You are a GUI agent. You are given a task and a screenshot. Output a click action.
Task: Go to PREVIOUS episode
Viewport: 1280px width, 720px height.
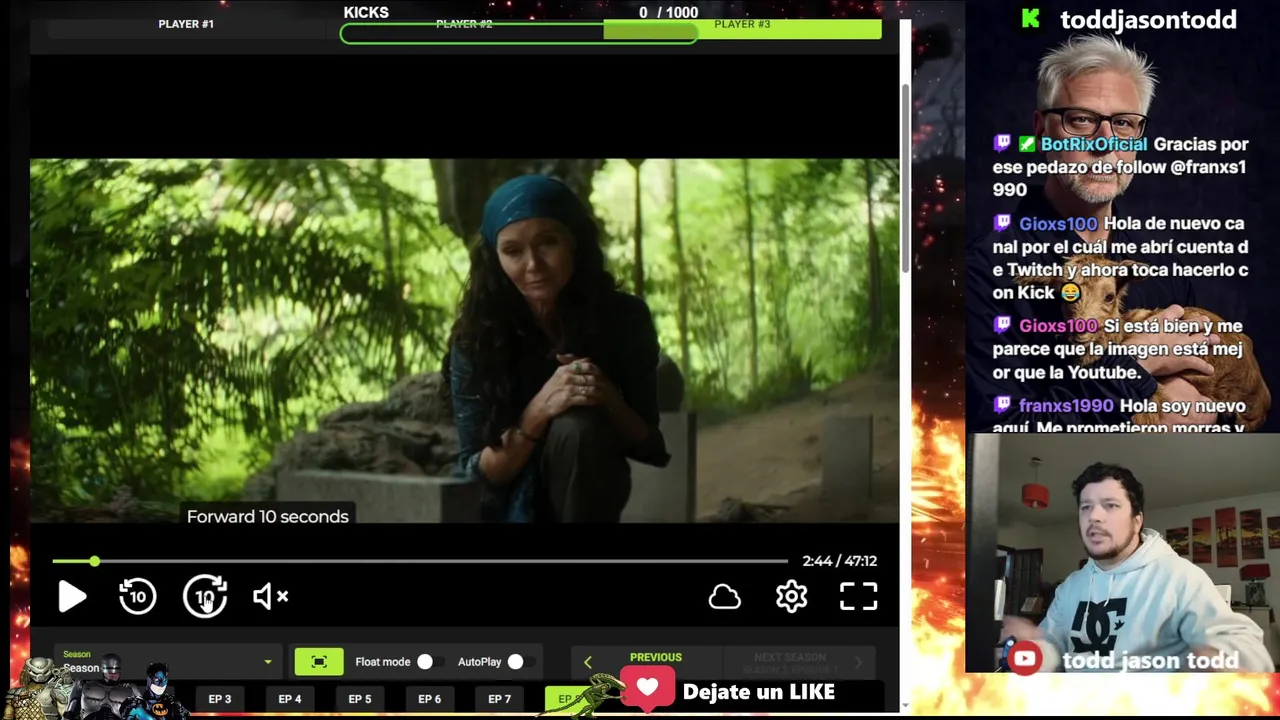click(656, 657)
